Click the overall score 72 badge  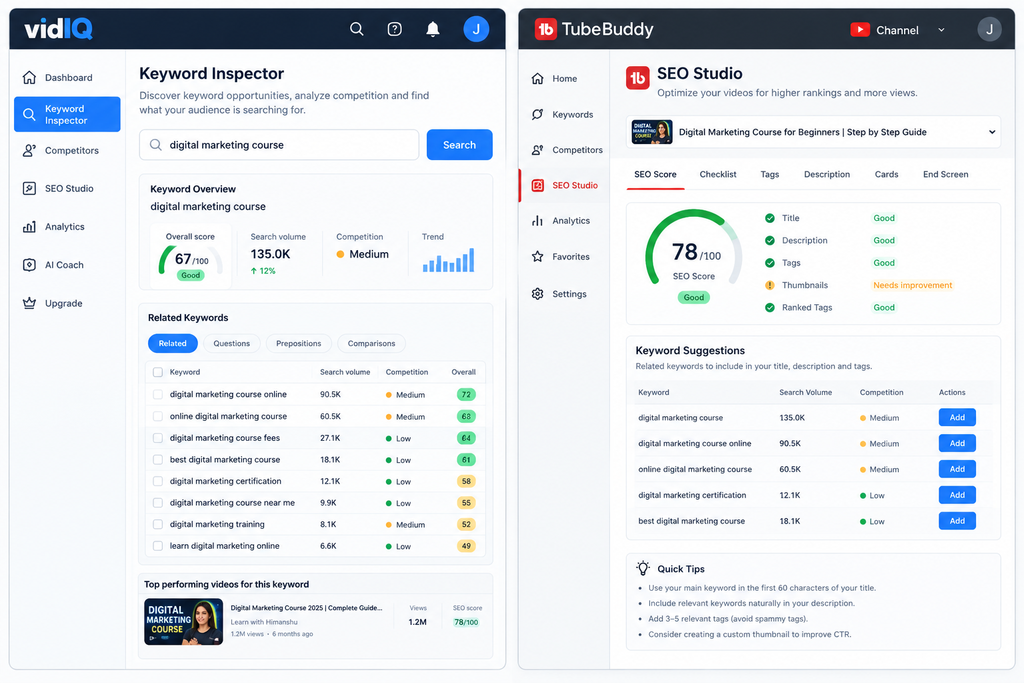(466, 394)
